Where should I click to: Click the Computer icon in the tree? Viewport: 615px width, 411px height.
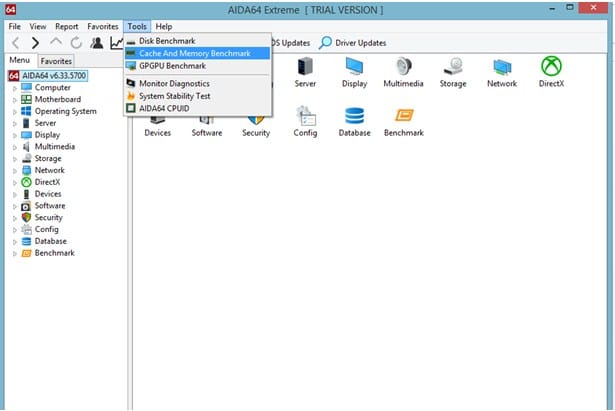click(x=26, y=87)
